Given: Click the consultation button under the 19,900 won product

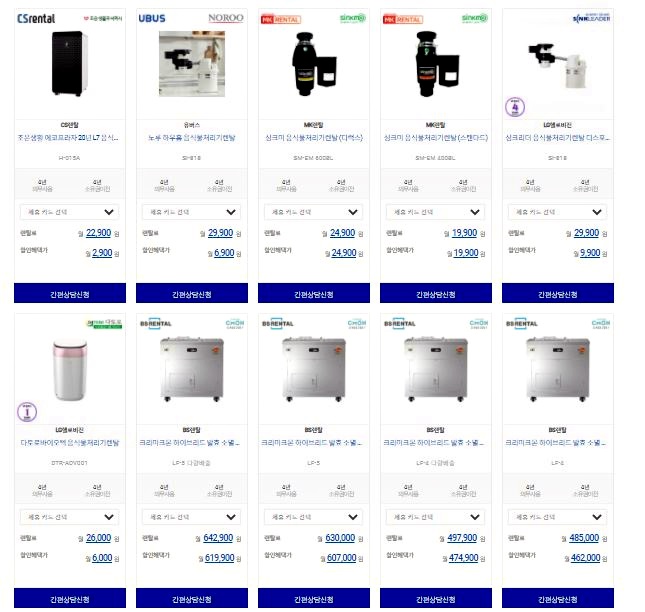Looking at the screenshot, I should (x=436, y=293).
